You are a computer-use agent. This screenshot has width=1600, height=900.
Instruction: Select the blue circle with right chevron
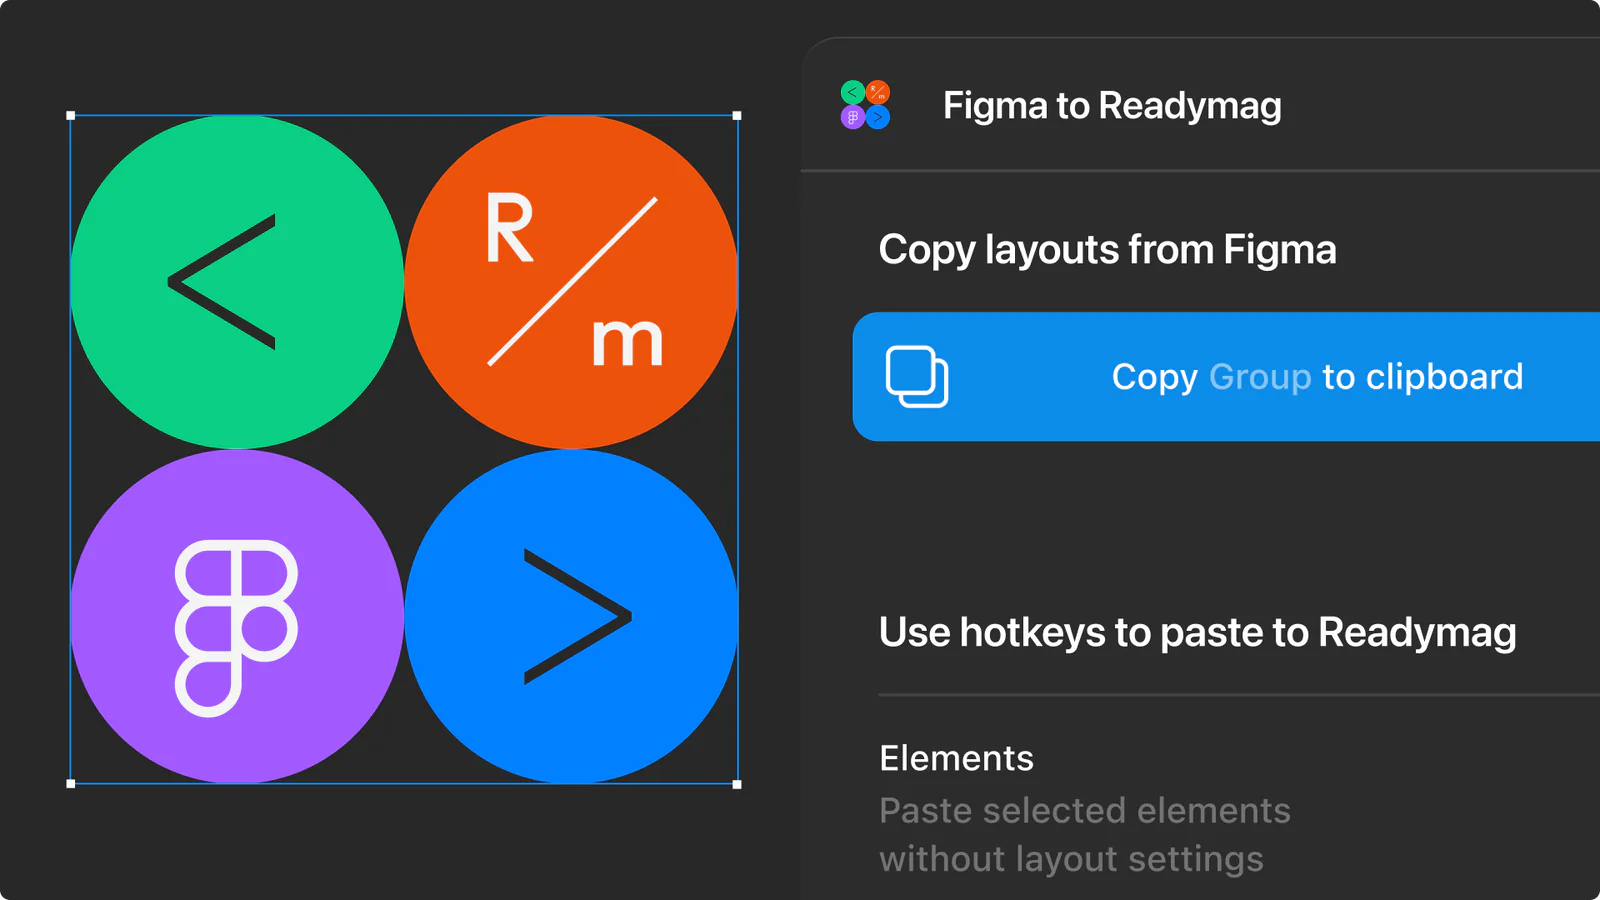point(571,616)
